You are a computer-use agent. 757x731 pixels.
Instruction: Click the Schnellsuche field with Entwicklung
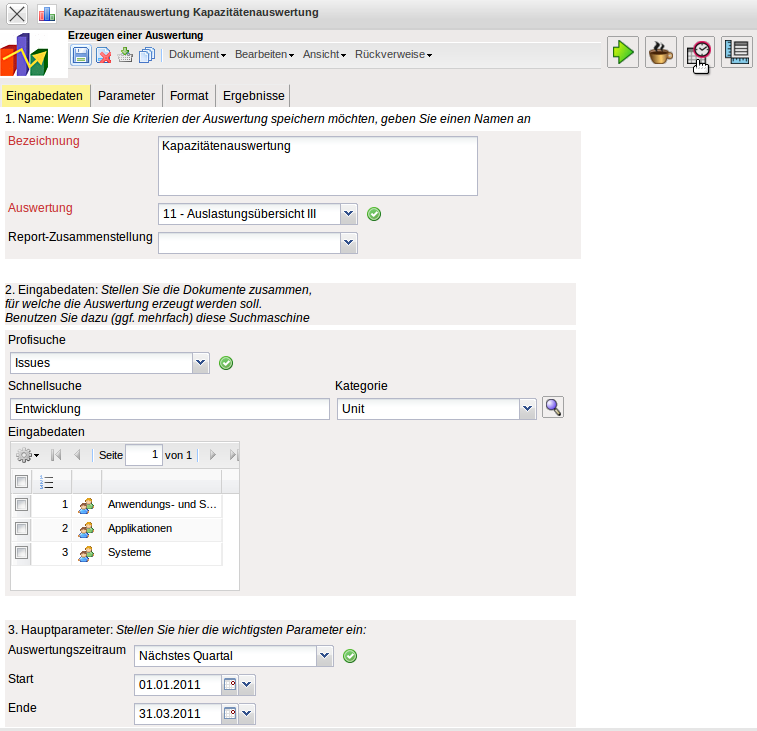(170, 409)
